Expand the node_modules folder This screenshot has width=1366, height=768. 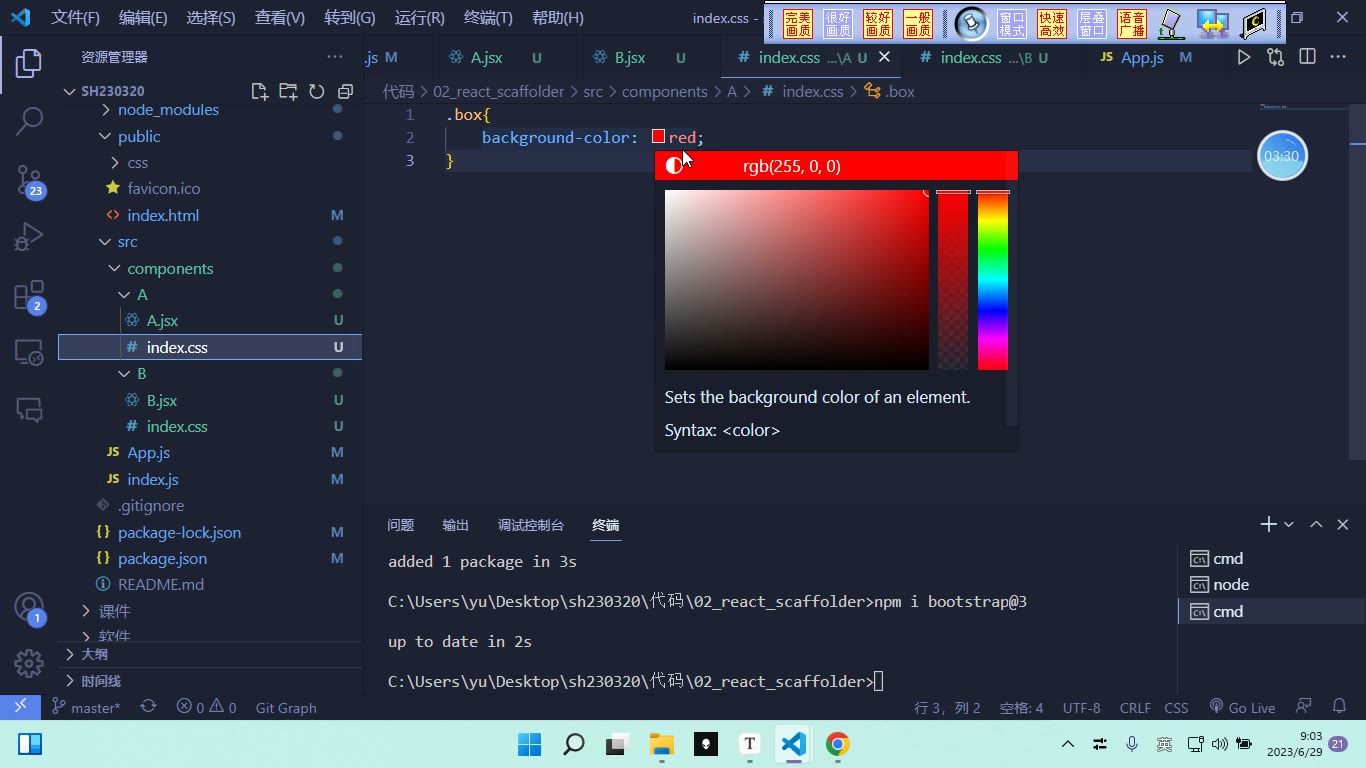click(105, 109)
